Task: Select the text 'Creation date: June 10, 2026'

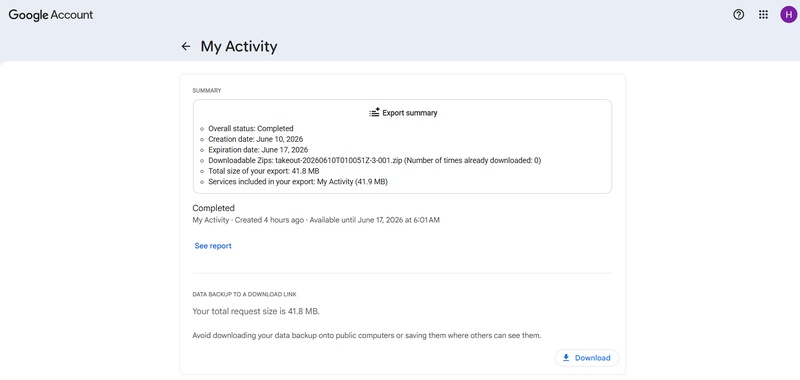Action: click(x=256, y=139)
